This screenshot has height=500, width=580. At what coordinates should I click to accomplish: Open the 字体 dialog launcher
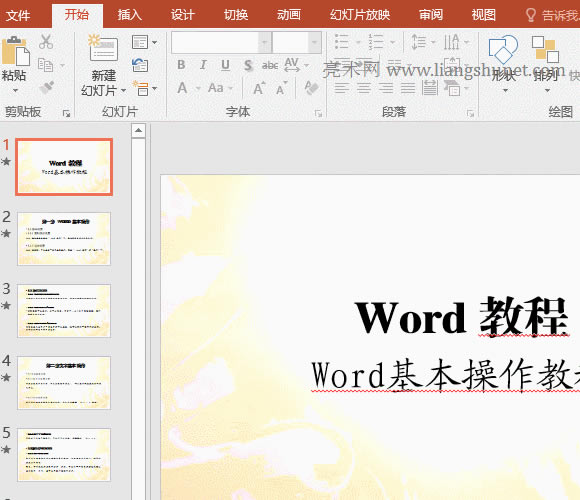pos(318,114)
